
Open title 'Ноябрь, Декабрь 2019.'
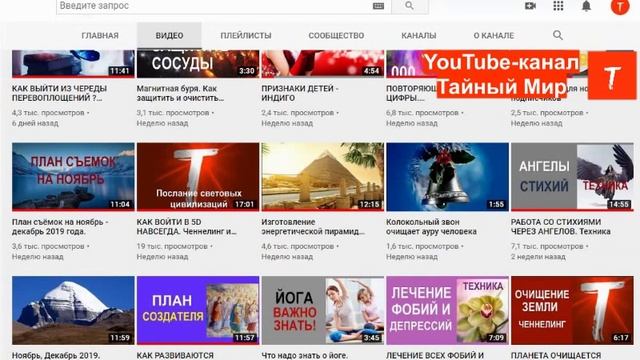[x=56, y=356]
